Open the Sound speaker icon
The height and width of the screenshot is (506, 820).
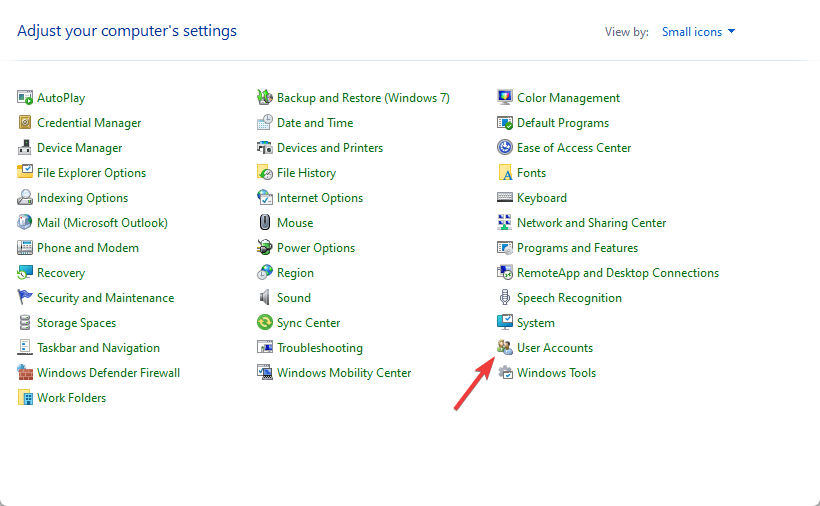coord(265,298)
